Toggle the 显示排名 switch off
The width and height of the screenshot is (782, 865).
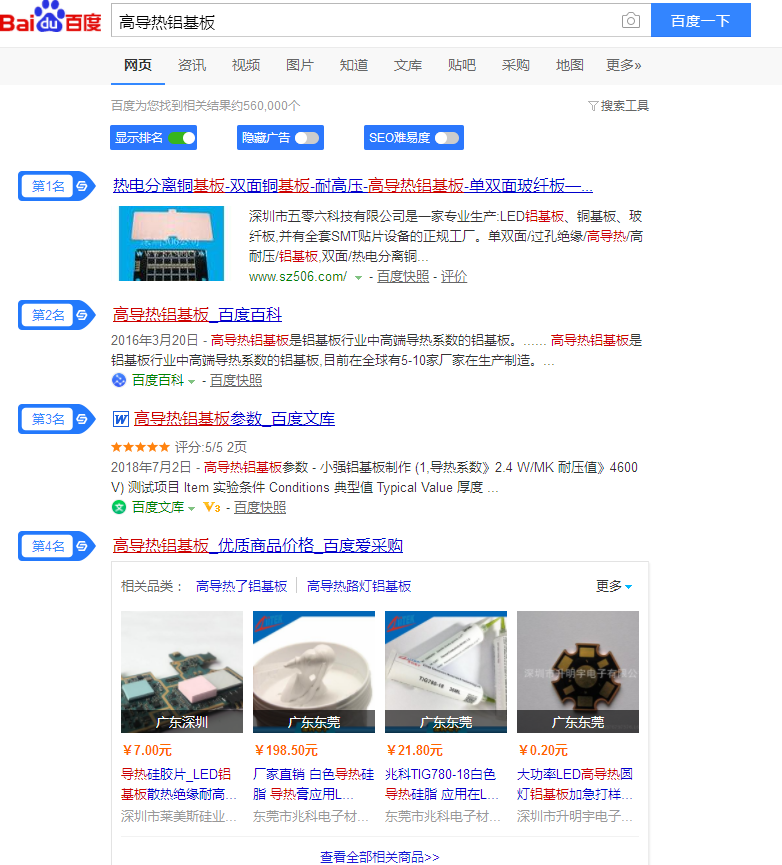(x=182, y=138)
